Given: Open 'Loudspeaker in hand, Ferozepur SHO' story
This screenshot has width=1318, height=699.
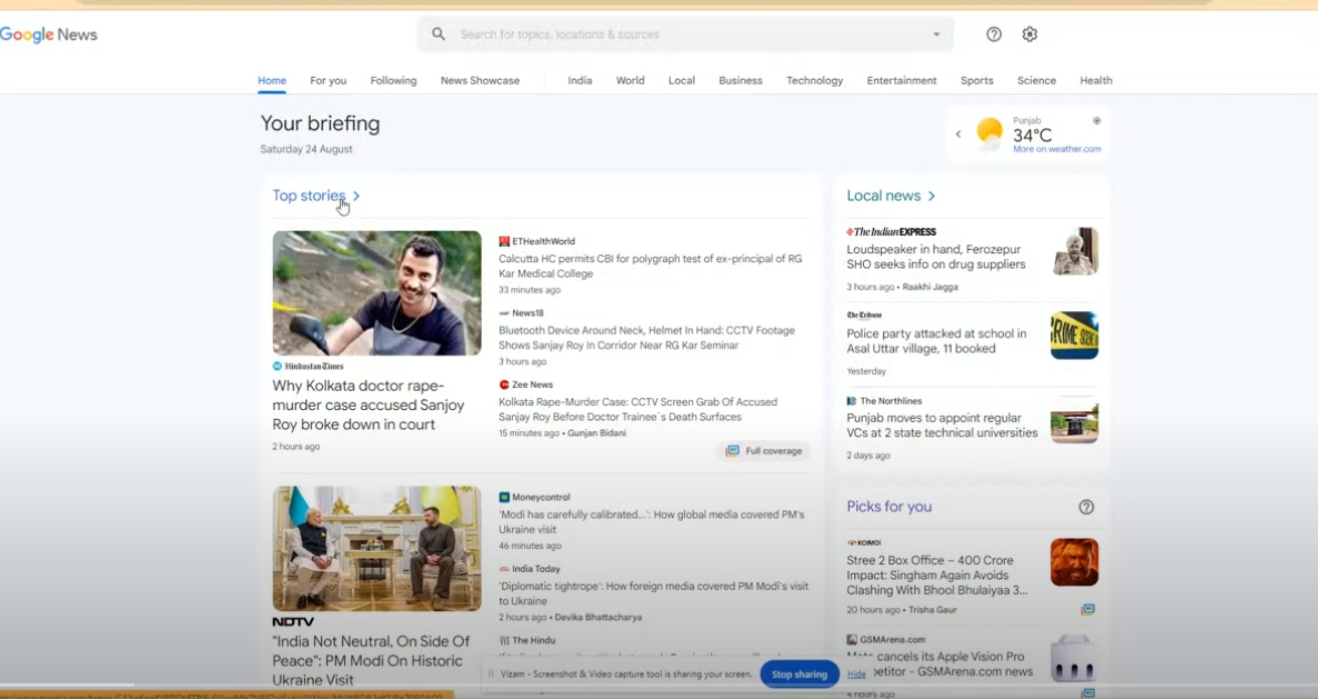Looking at the screenshot, I should [x=936, y=257].
